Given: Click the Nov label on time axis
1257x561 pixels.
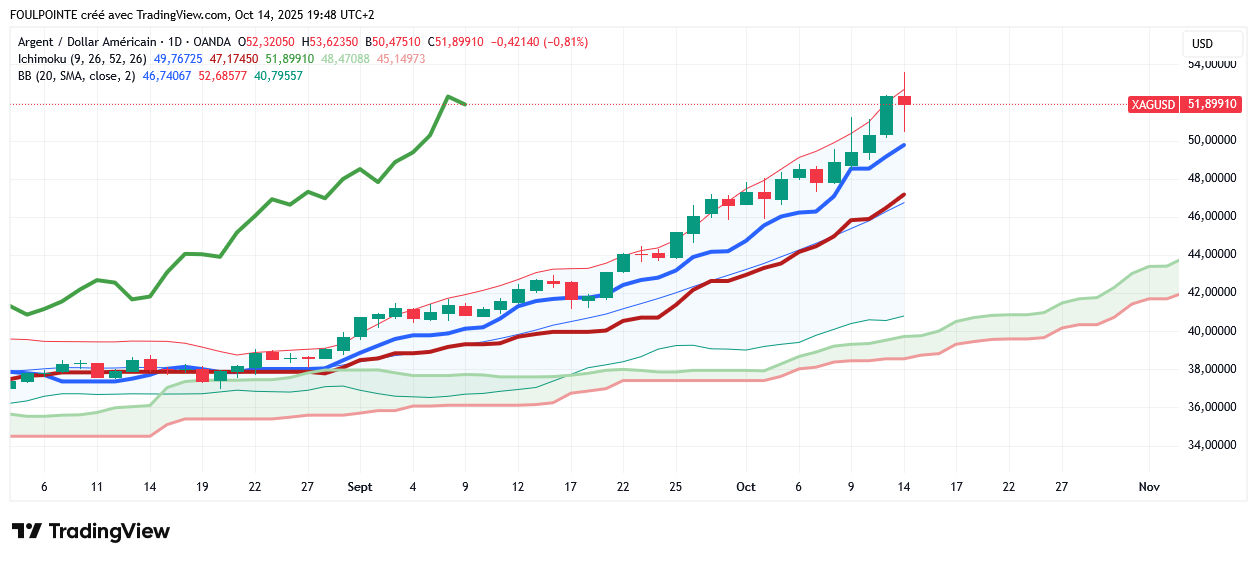Looking at the screenshot, I should [1148, 487].
